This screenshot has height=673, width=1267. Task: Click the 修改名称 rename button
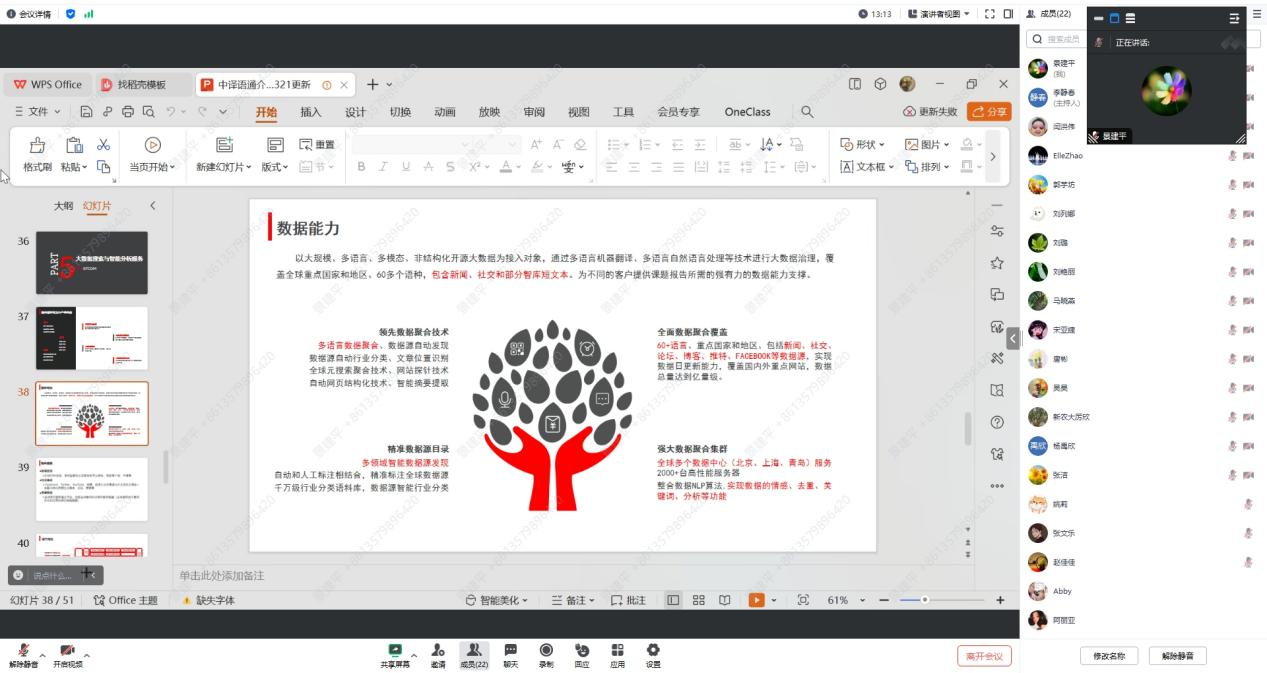pos(1109,656)
